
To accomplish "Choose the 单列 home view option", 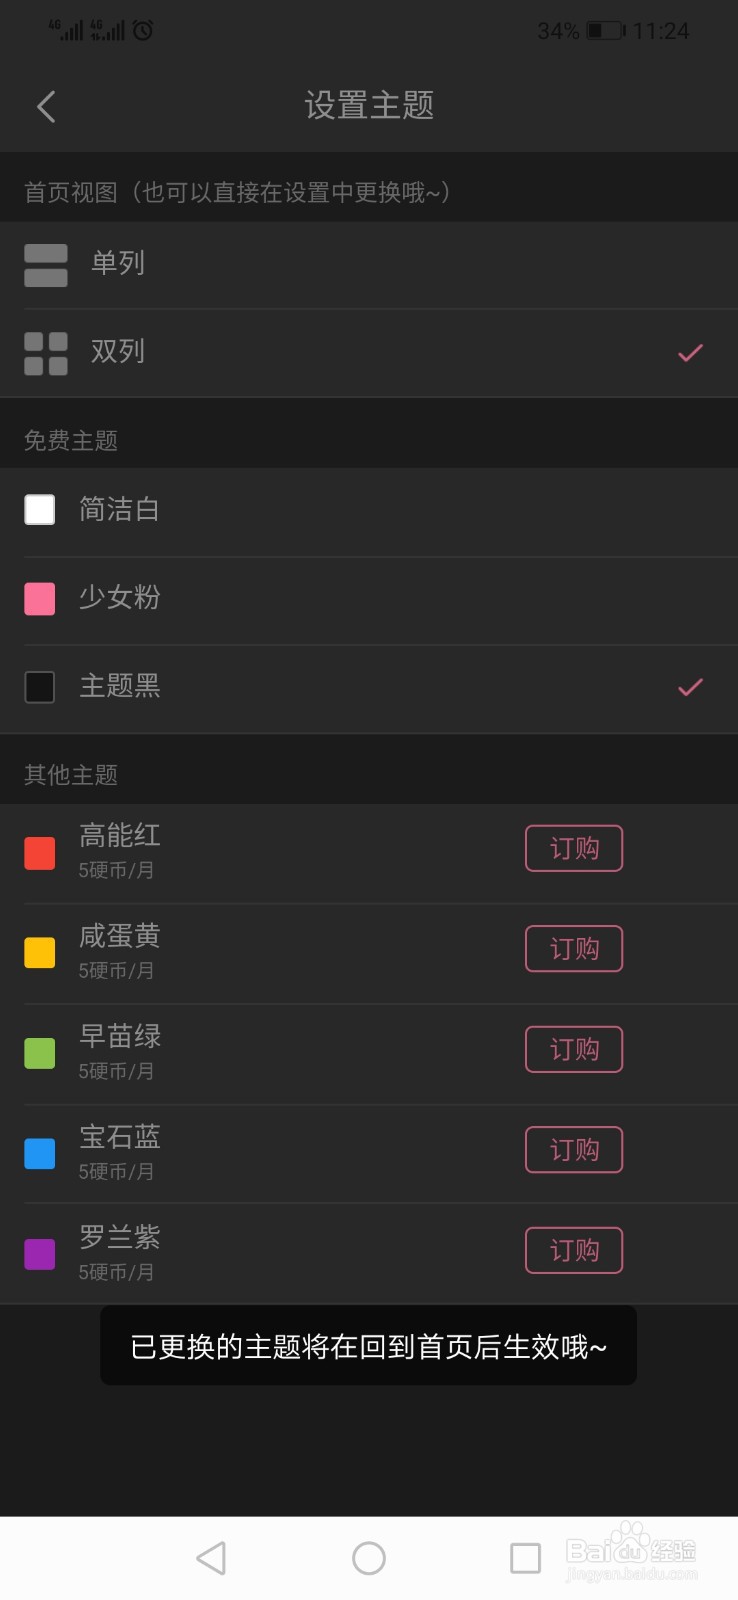I will 369,265.
